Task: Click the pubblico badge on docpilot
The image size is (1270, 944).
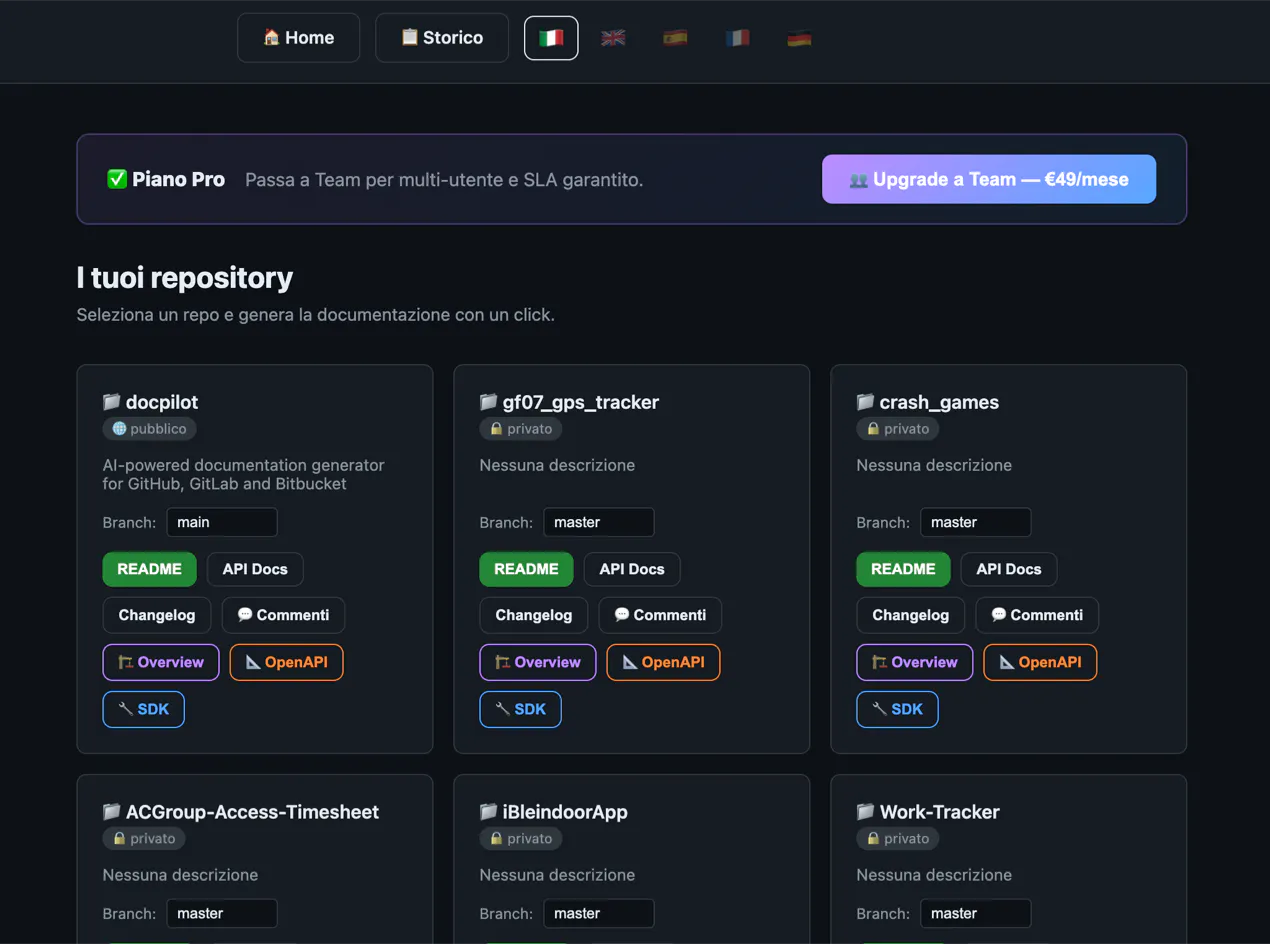Action: click(150, 429)
